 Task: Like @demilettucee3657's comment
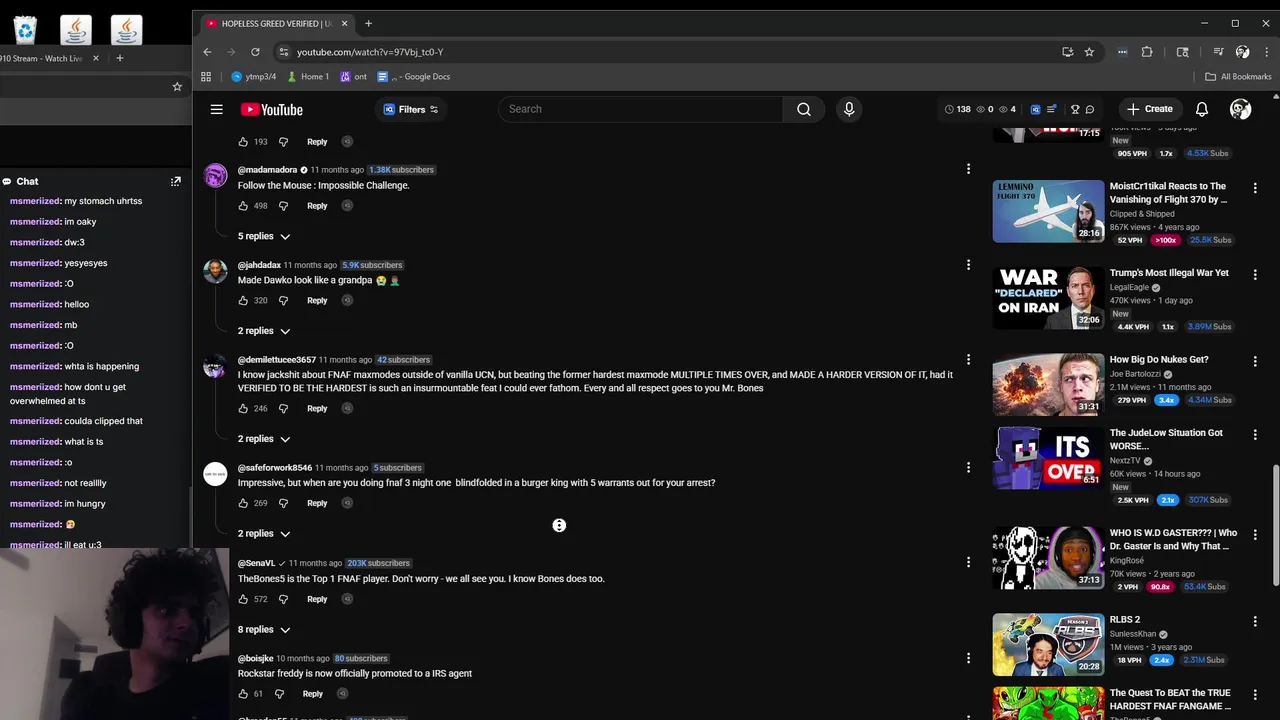point(243,408)
